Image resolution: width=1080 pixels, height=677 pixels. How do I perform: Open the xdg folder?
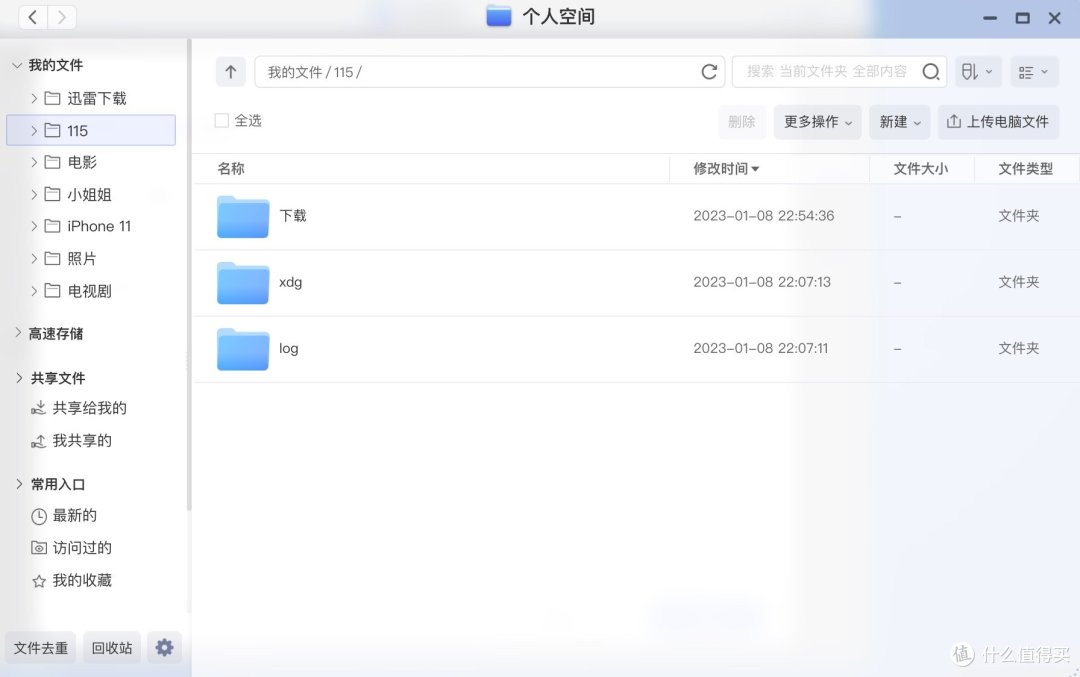coord(291,282)
